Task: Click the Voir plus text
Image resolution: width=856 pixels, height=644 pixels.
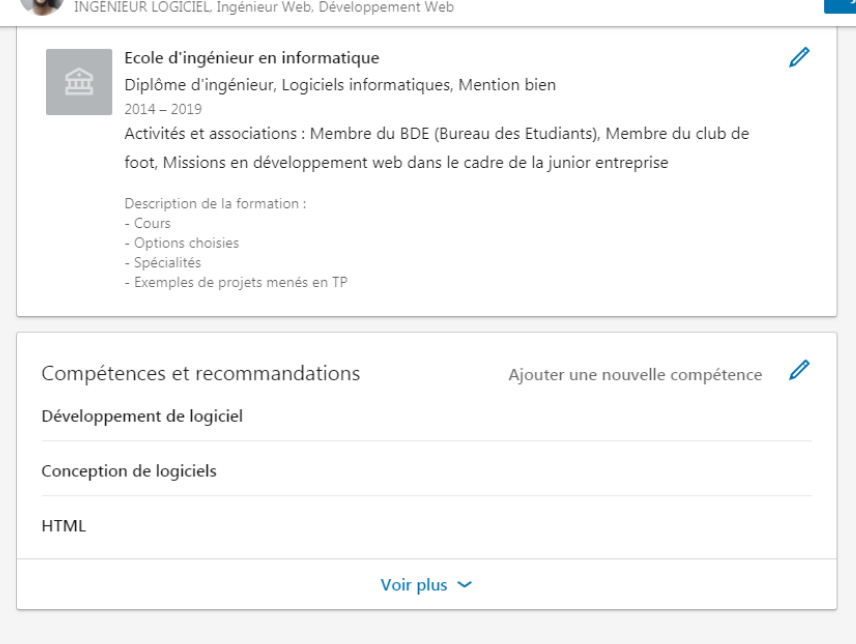Action: [414, 585]
